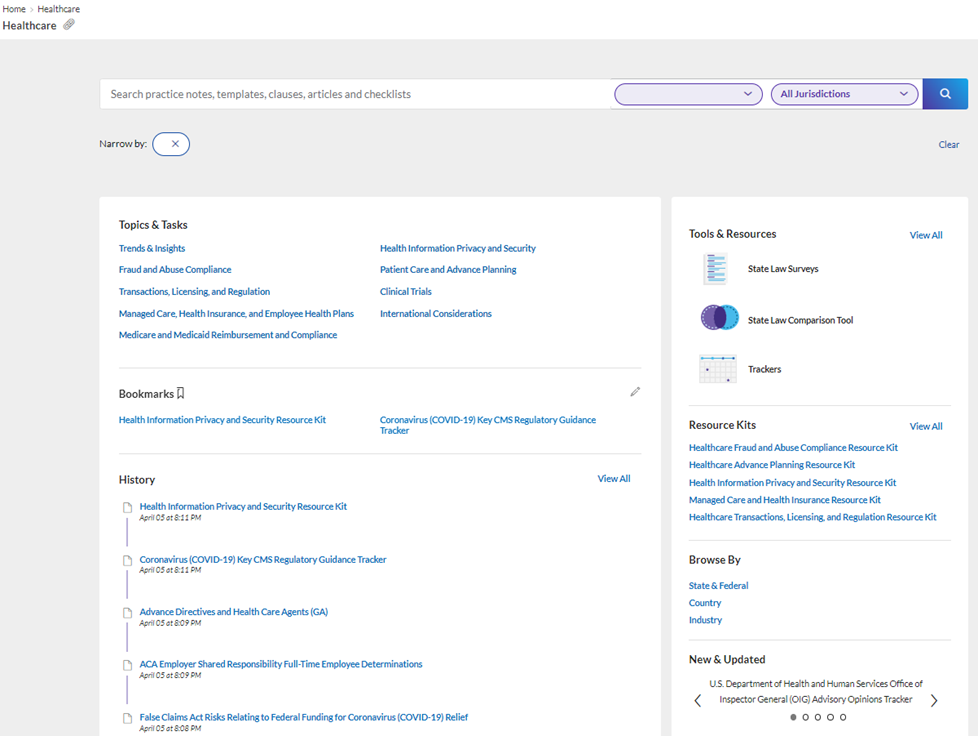Browse by State & Federal
The height and width of the screenshot is (736, 978).
[718, 586]
